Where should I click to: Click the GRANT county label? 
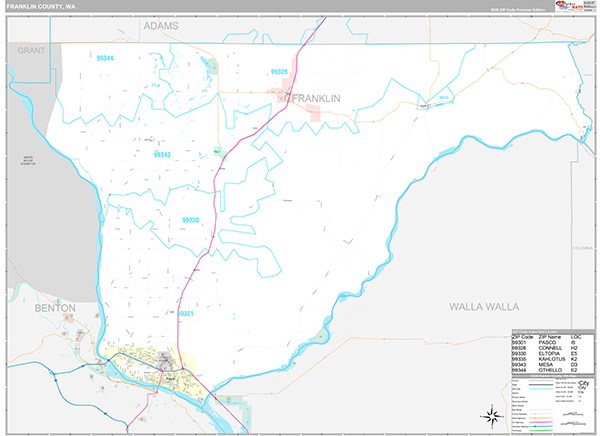point(31,50)
